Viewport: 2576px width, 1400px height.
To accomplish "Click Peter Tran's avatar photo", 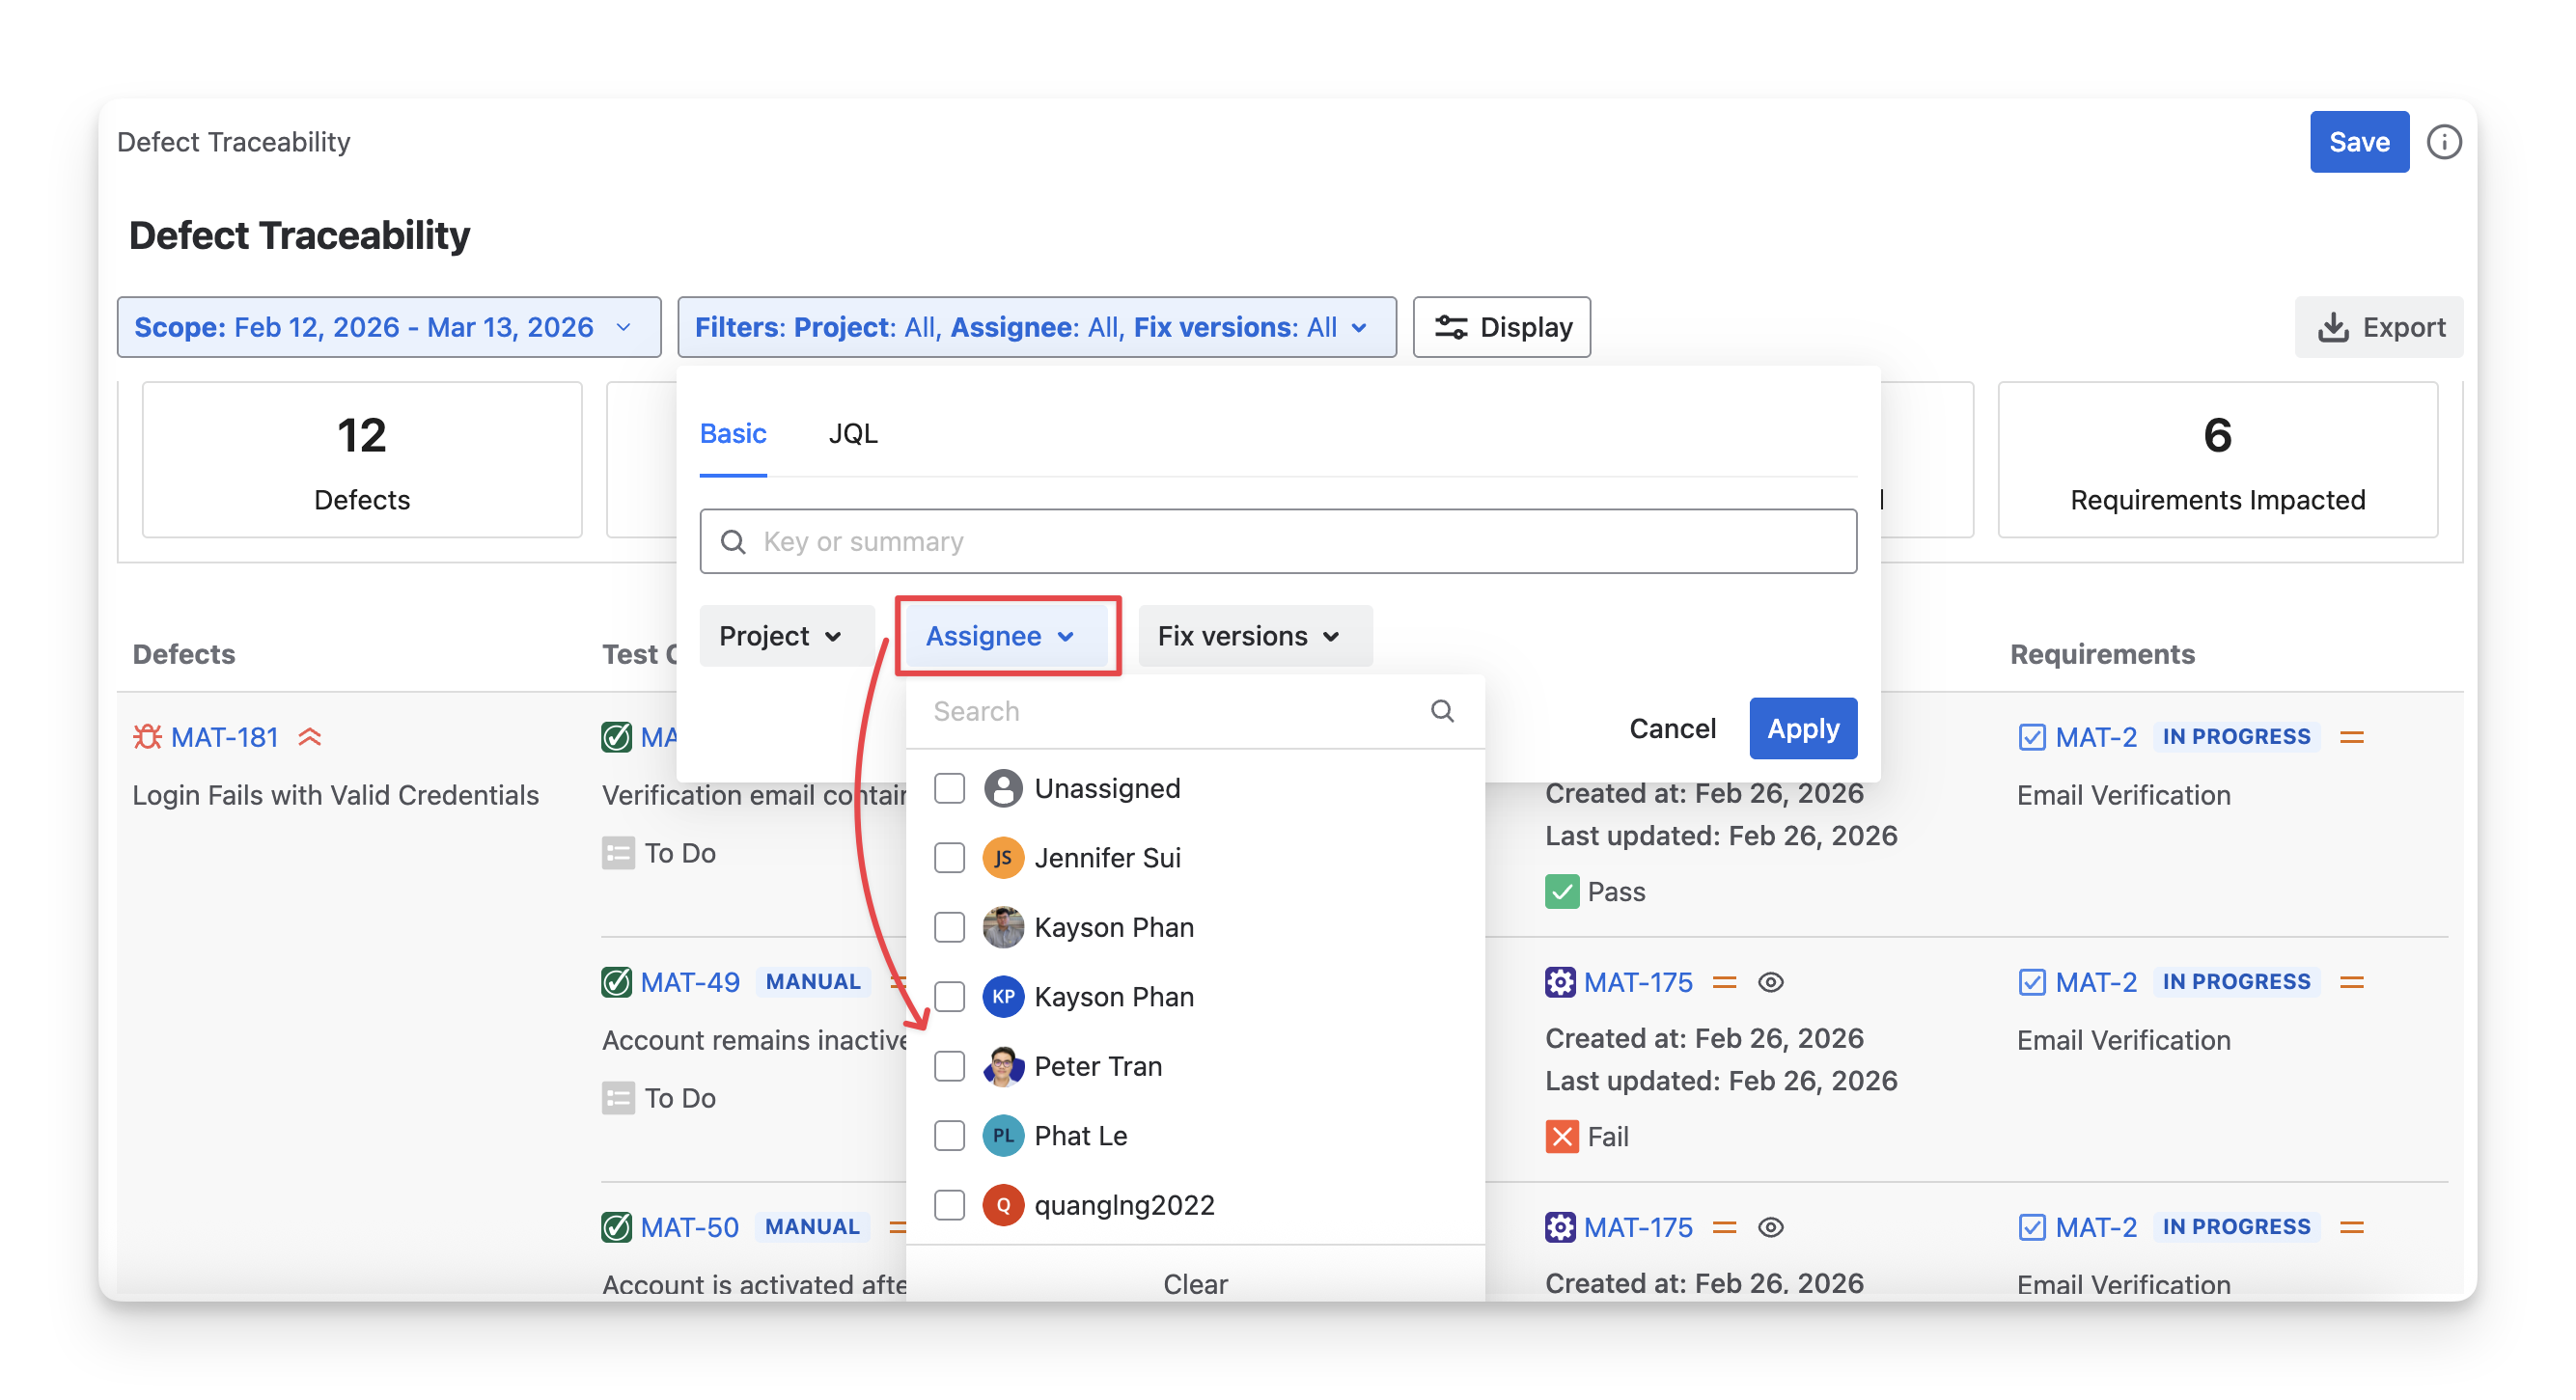I will 1002,1066.
